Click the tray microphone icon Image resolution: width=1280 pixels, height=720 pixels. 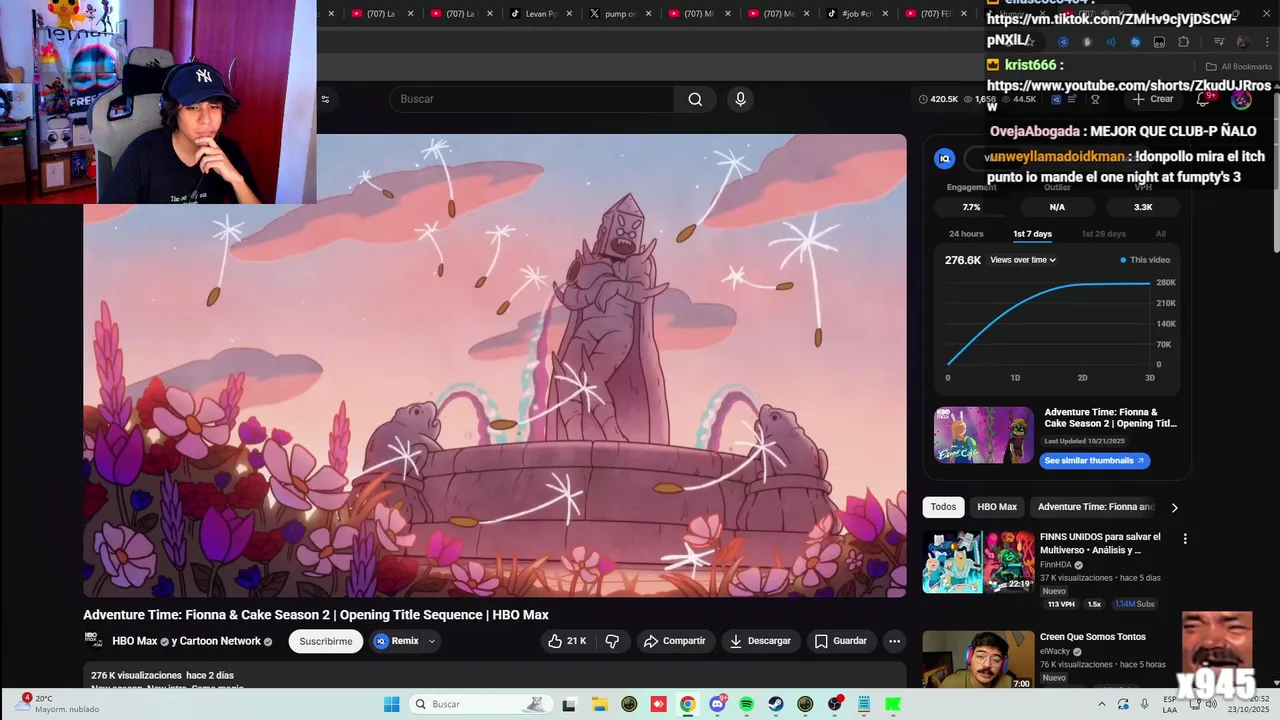pyautogui.click(x=1145, y=704)
